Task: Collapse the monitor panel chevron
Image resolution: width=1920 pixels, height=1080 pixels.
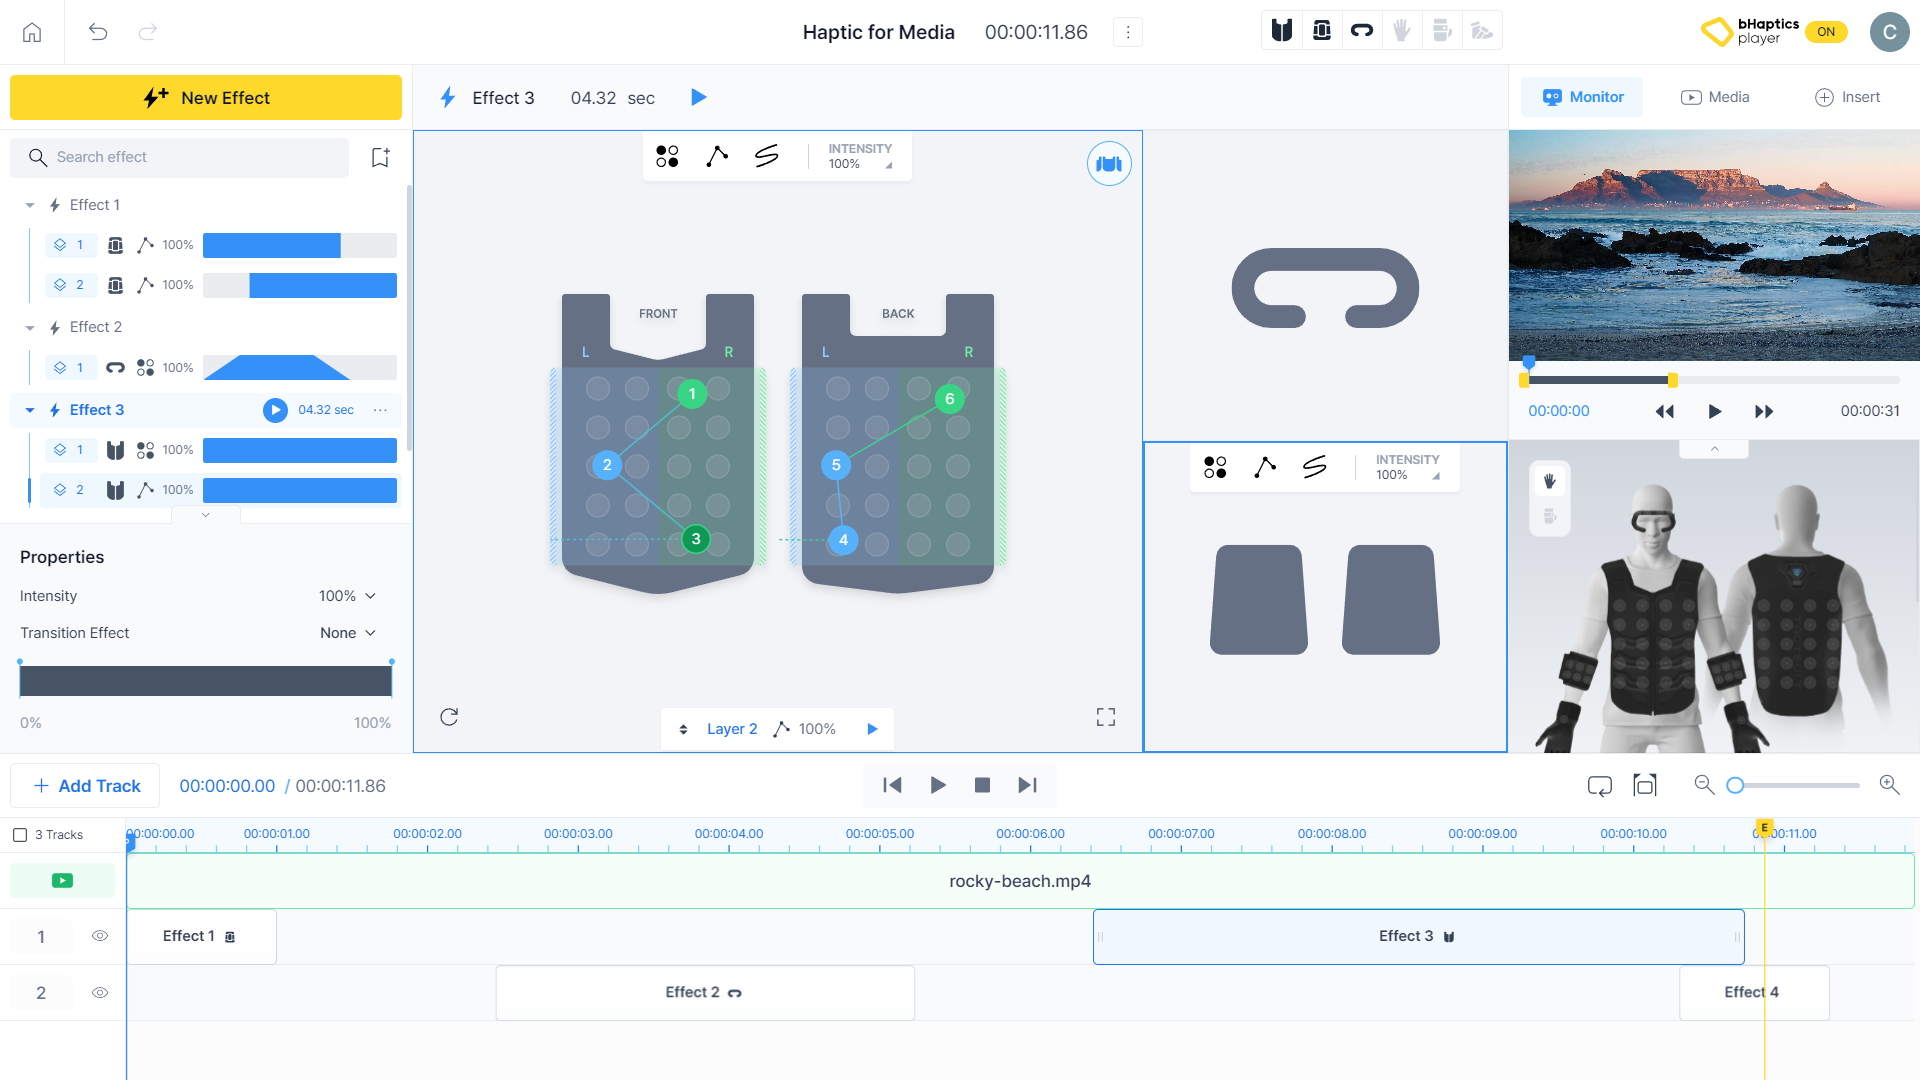Action: point(1715,449)
